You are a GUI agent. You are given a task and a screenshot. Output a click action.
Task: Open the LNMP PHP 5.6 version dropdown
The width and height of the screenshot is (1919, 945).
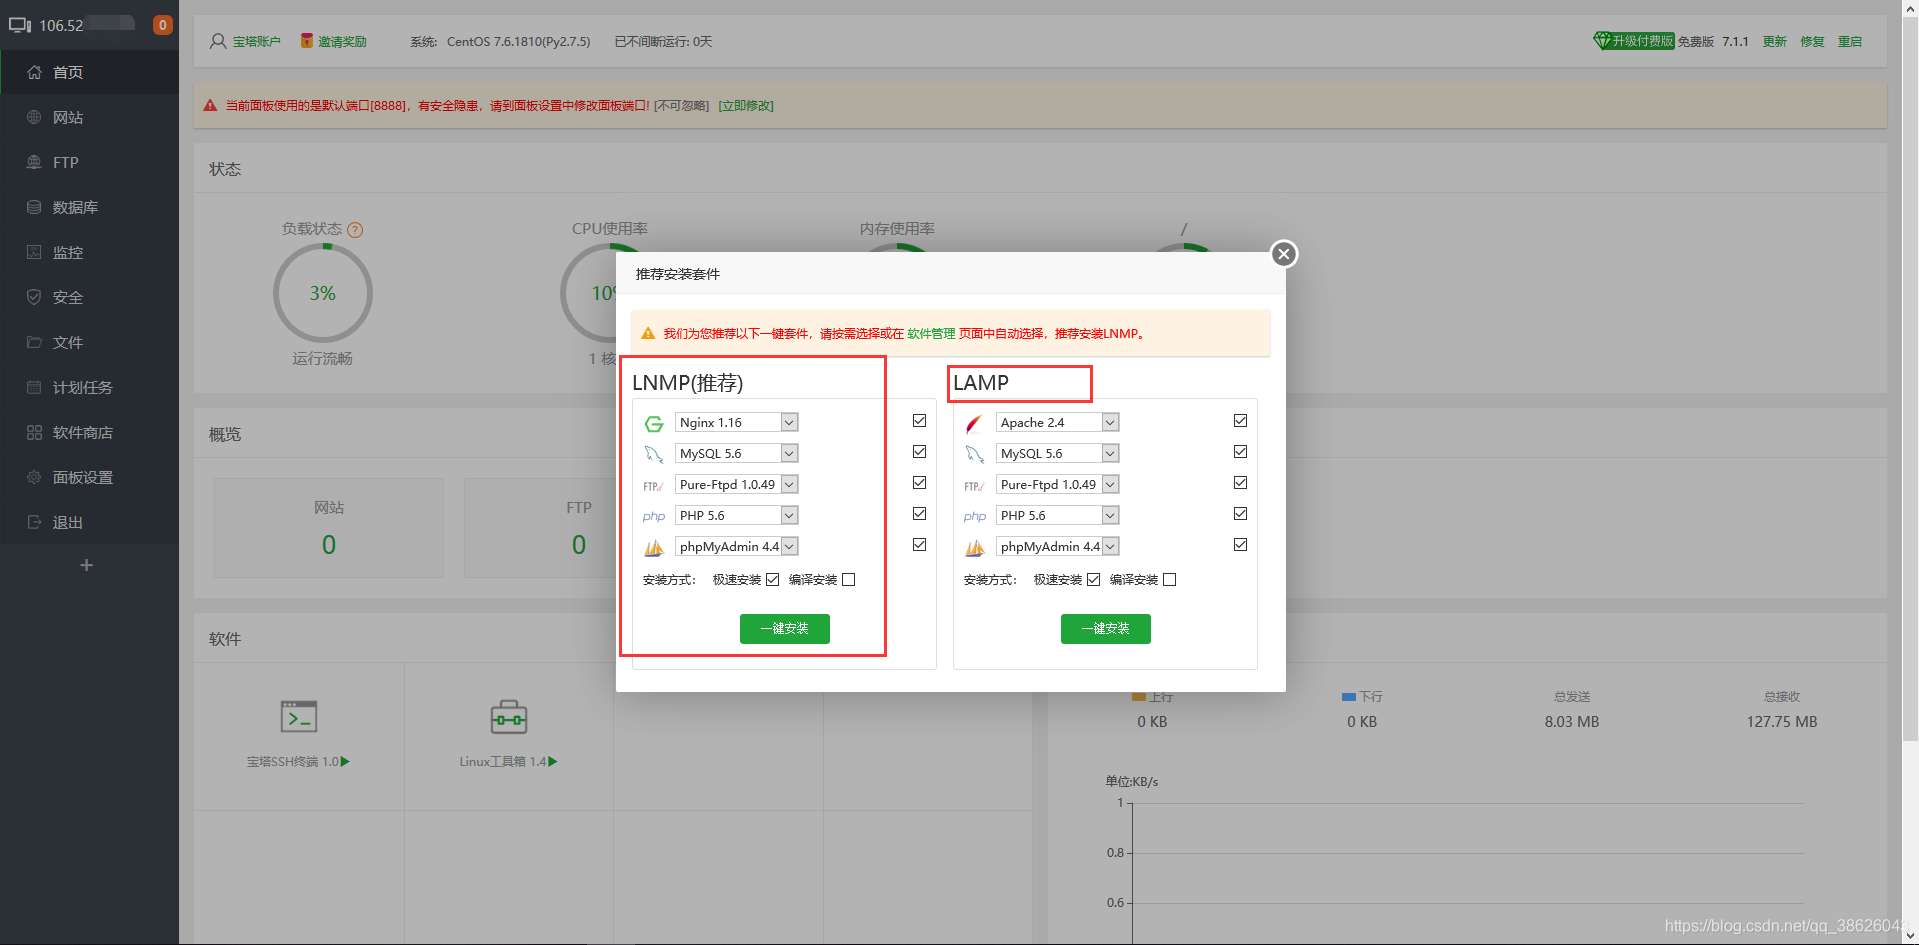[737, 516]
